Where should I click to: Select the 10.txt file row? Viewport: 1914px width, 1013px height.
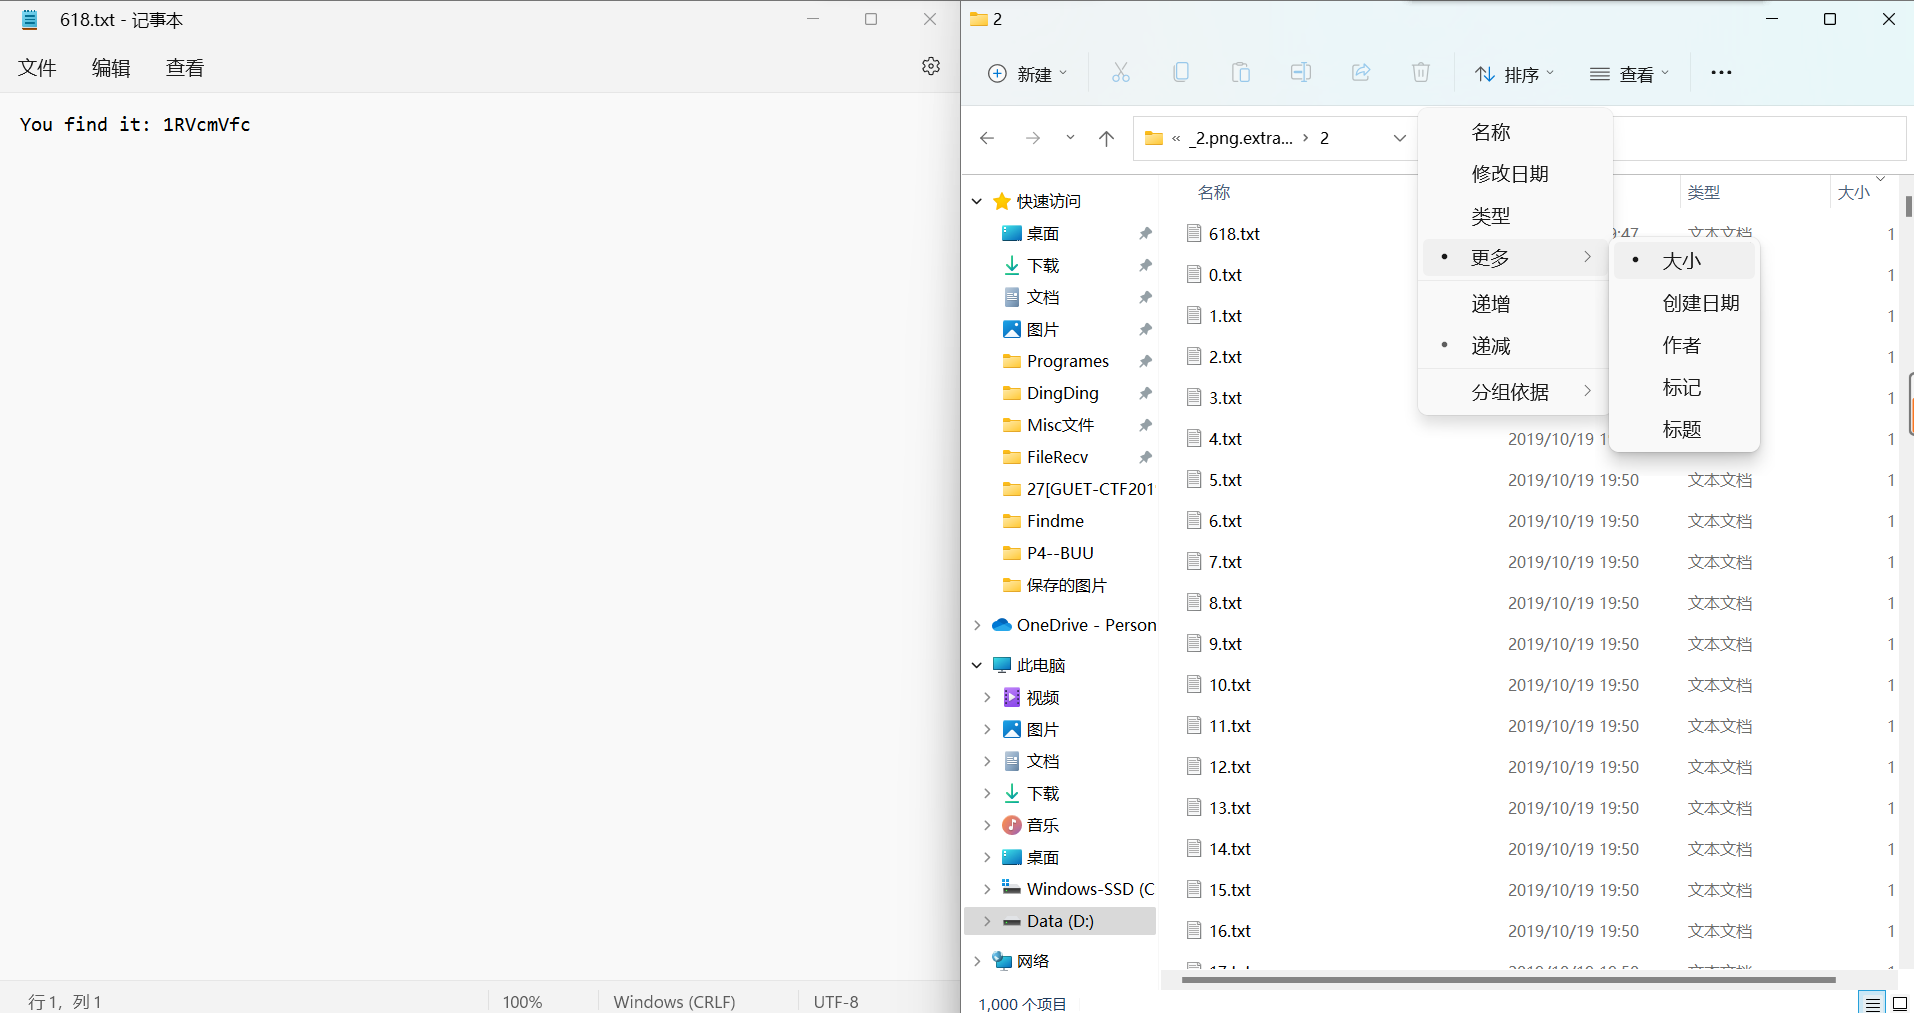click(1540, 685)
